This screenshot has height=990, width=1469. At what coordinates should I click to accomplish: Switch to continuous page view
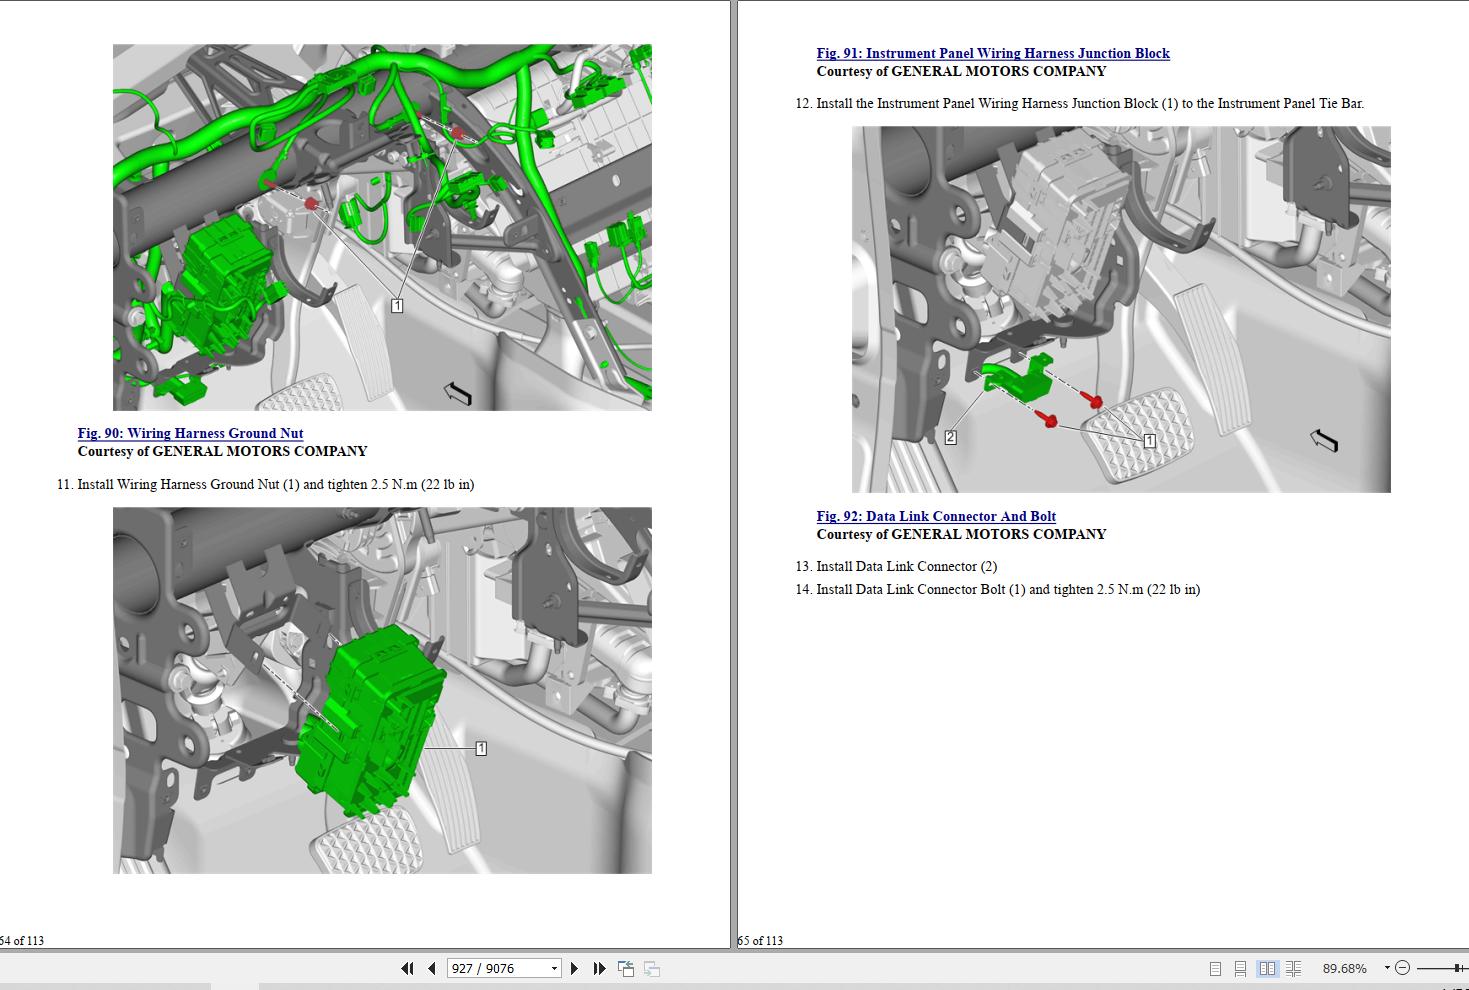click(x=1240, y=968)
